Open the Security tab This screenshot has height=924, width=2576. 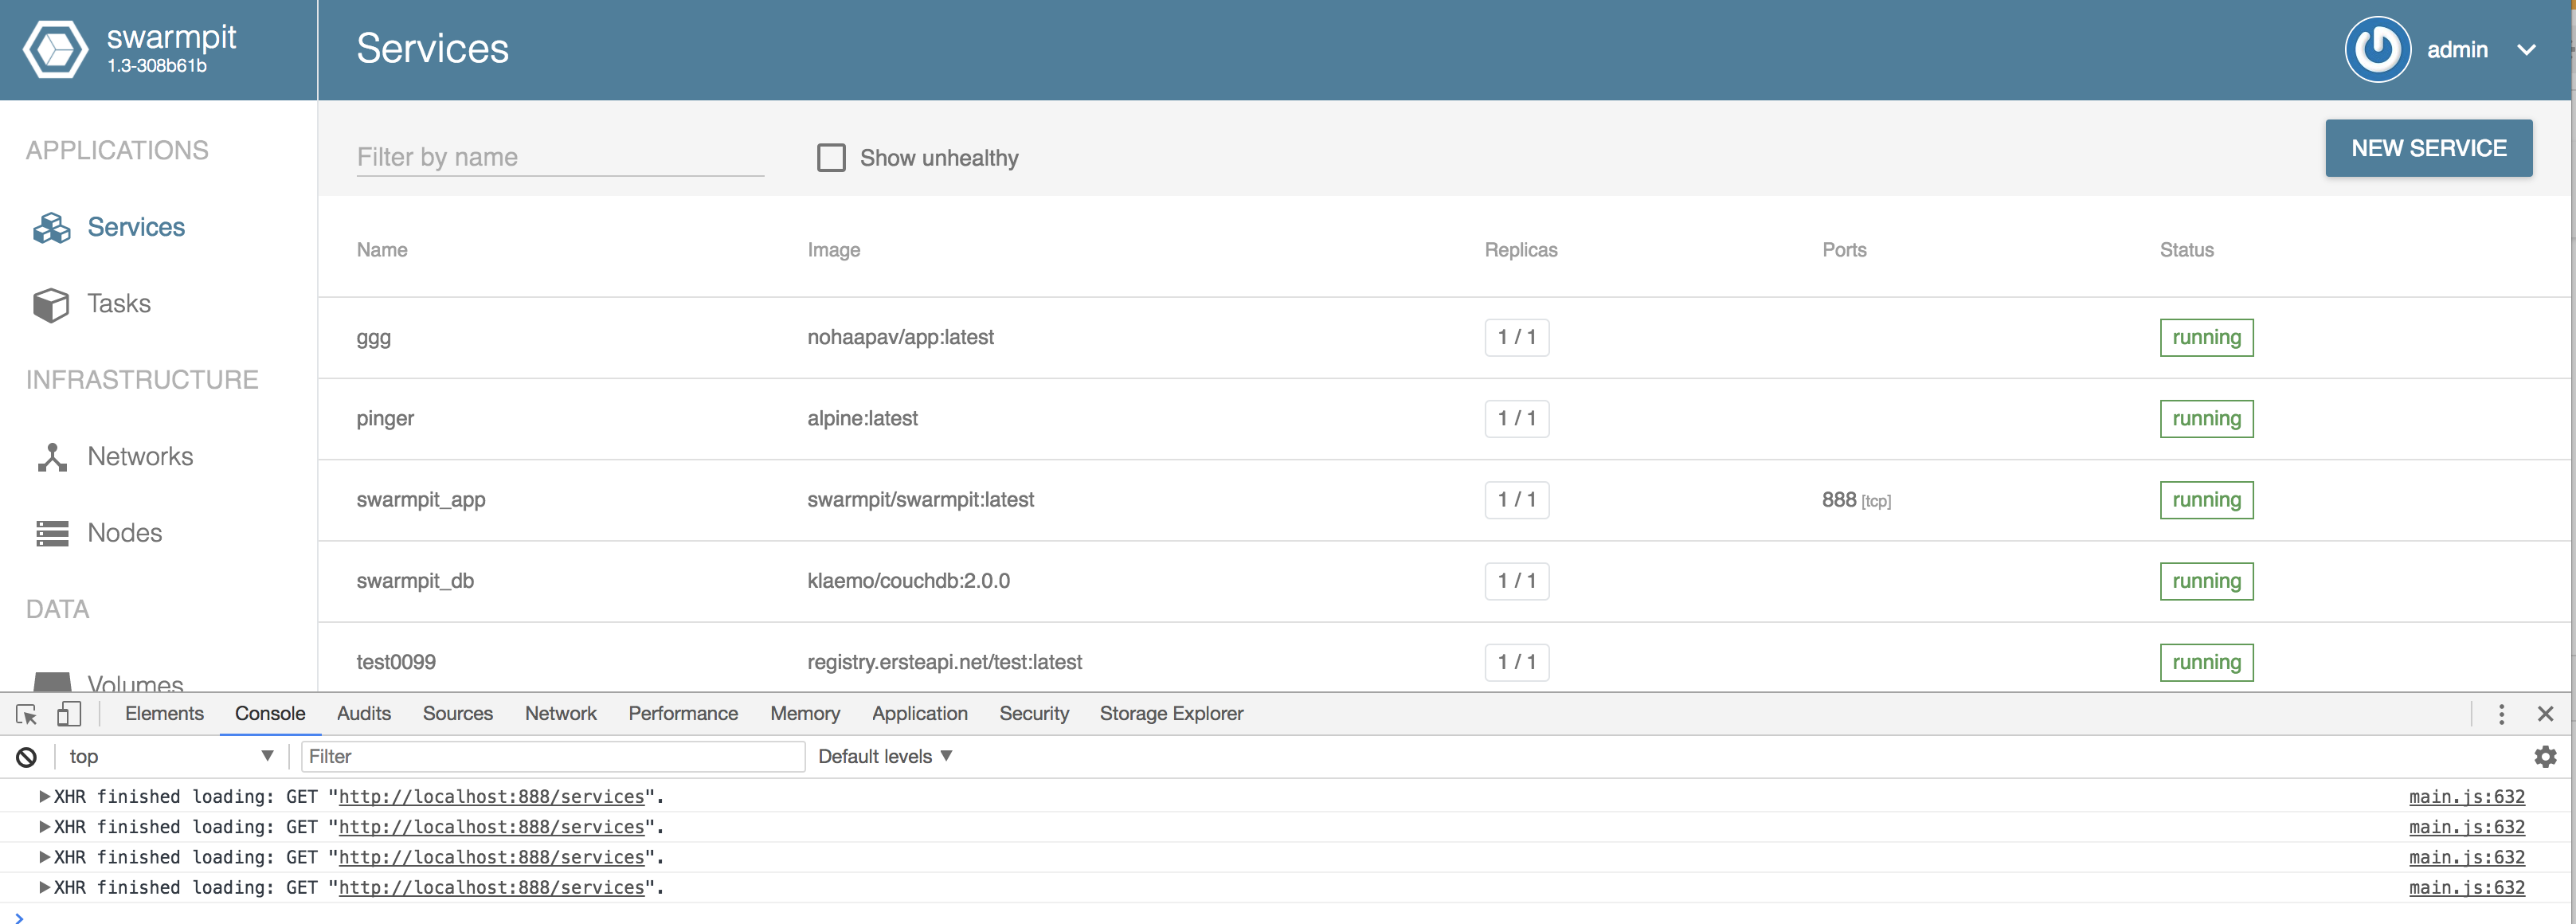click(x=1034, y=714)
